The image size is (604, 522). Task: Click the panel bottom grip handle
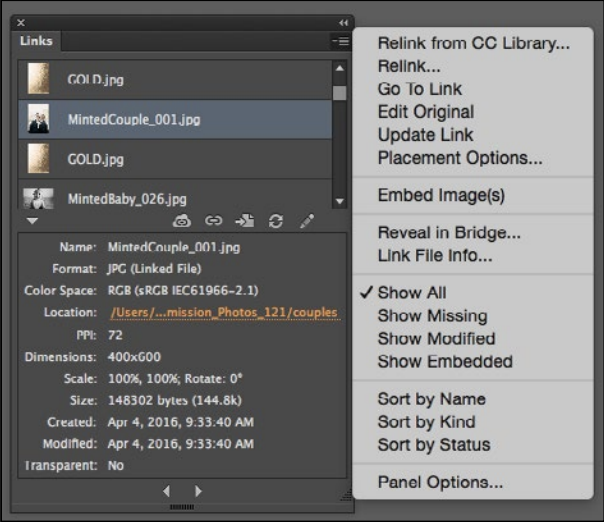pos(182,507)
